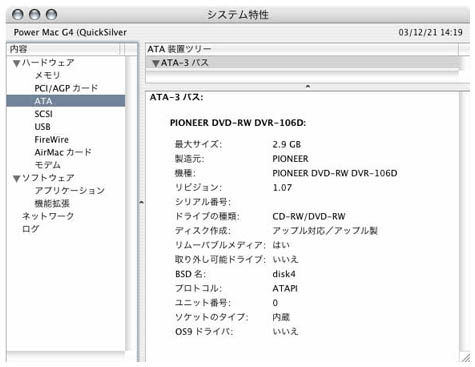475x367 pixels.
Task: Open the FireWire sidebar entry
Action: (x=52, y=139)
